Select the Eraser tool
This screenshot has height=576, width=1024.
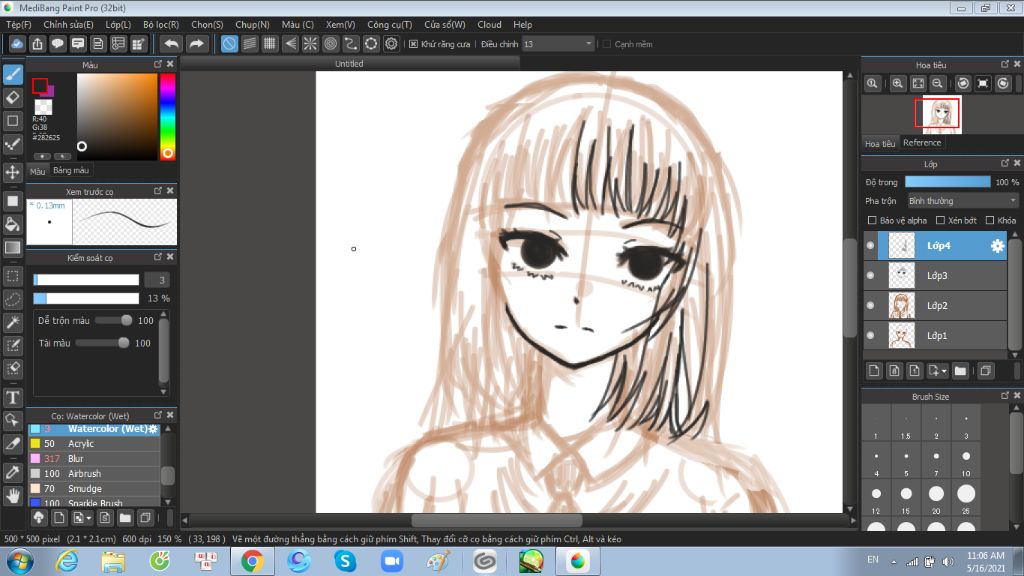pos(12,97)
